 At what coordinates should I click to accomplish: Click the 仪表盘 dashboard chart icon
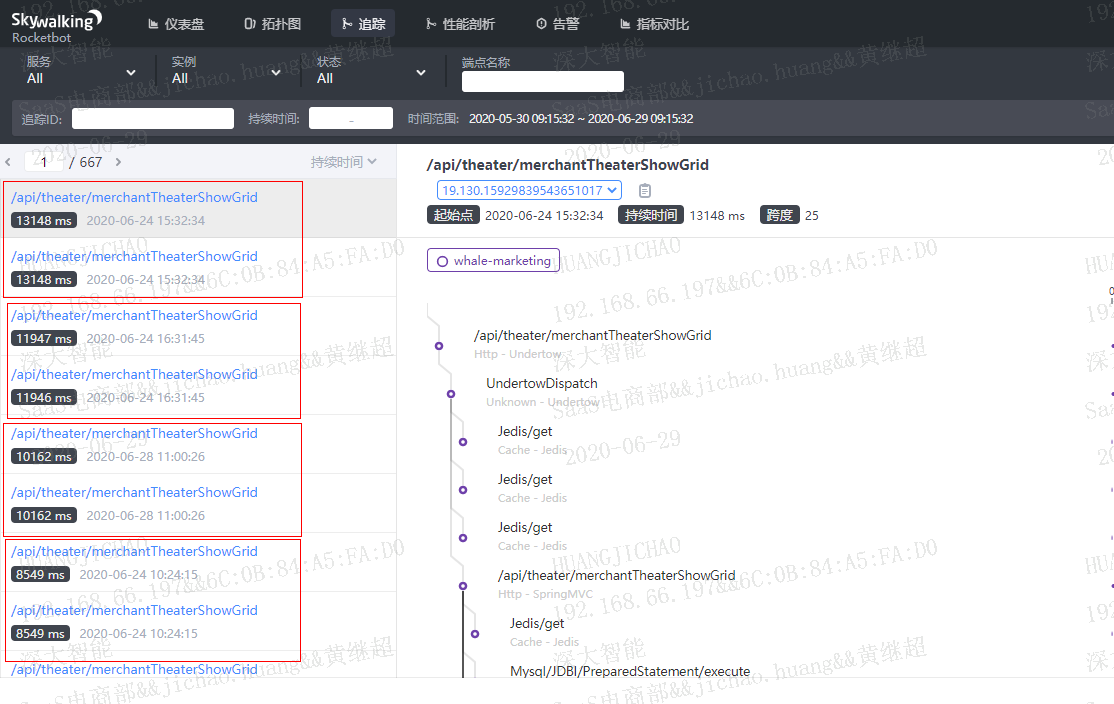click(153, 24)
